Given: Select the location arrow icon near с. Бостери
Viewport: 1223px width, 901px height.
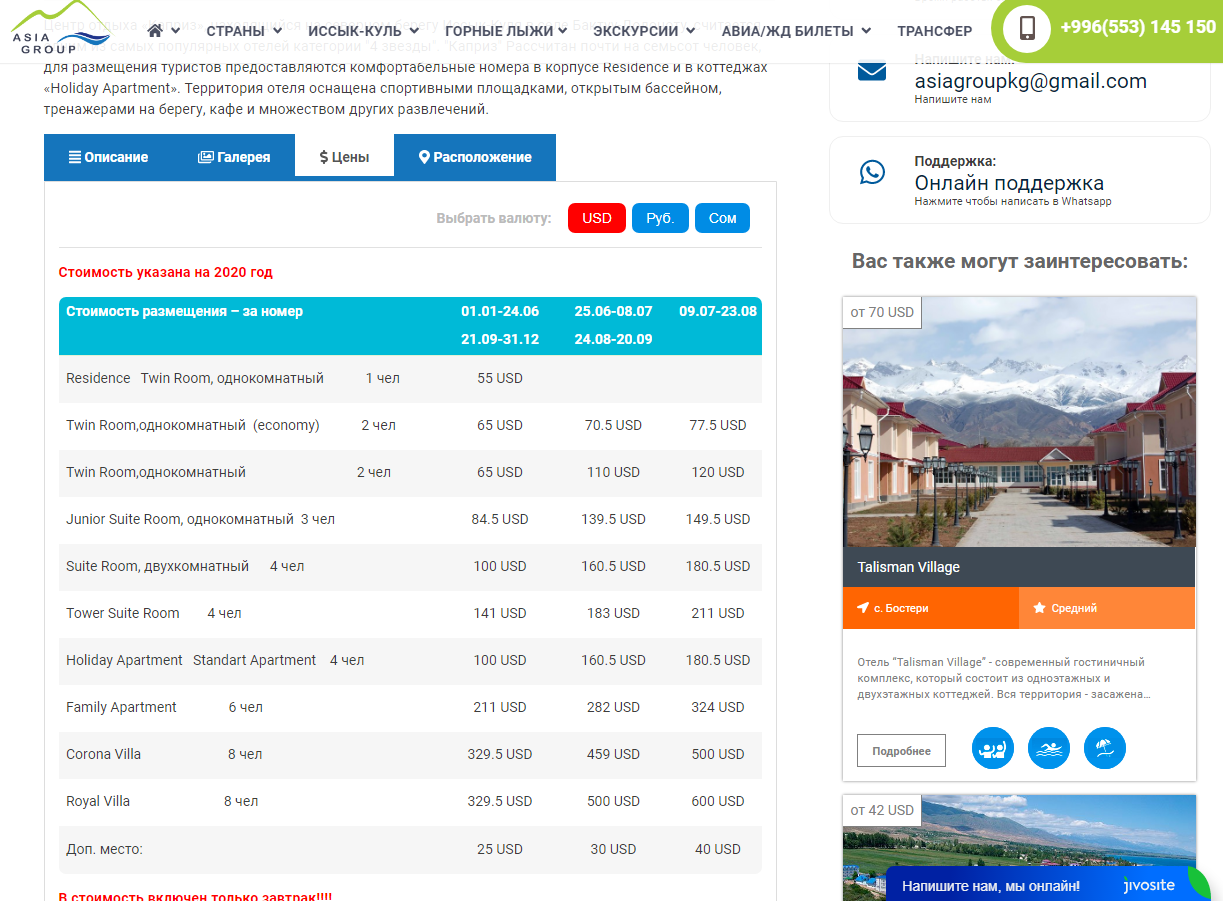Looking at the screenshot, I should tap(863, 608).
